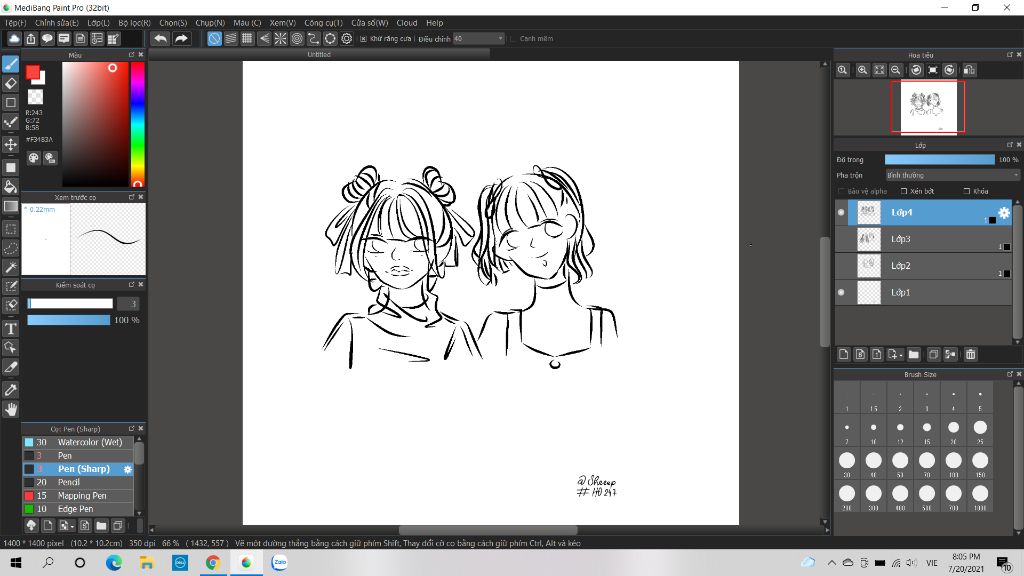The image size is (1024, 576).
Task: Click the red foreground color swatch
Action: [x=33, y=72]
